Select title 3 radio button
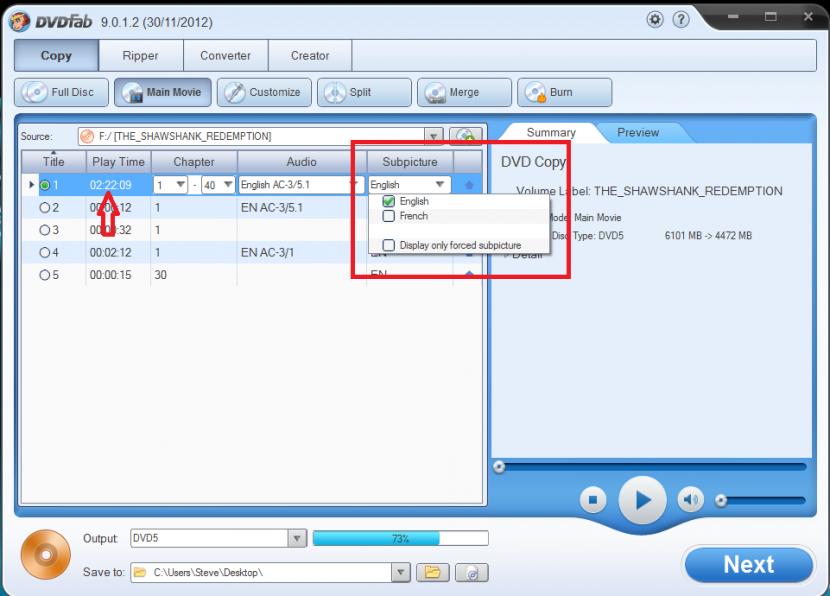The height and width of the screenshot is (596, 830). click(45, 230)
